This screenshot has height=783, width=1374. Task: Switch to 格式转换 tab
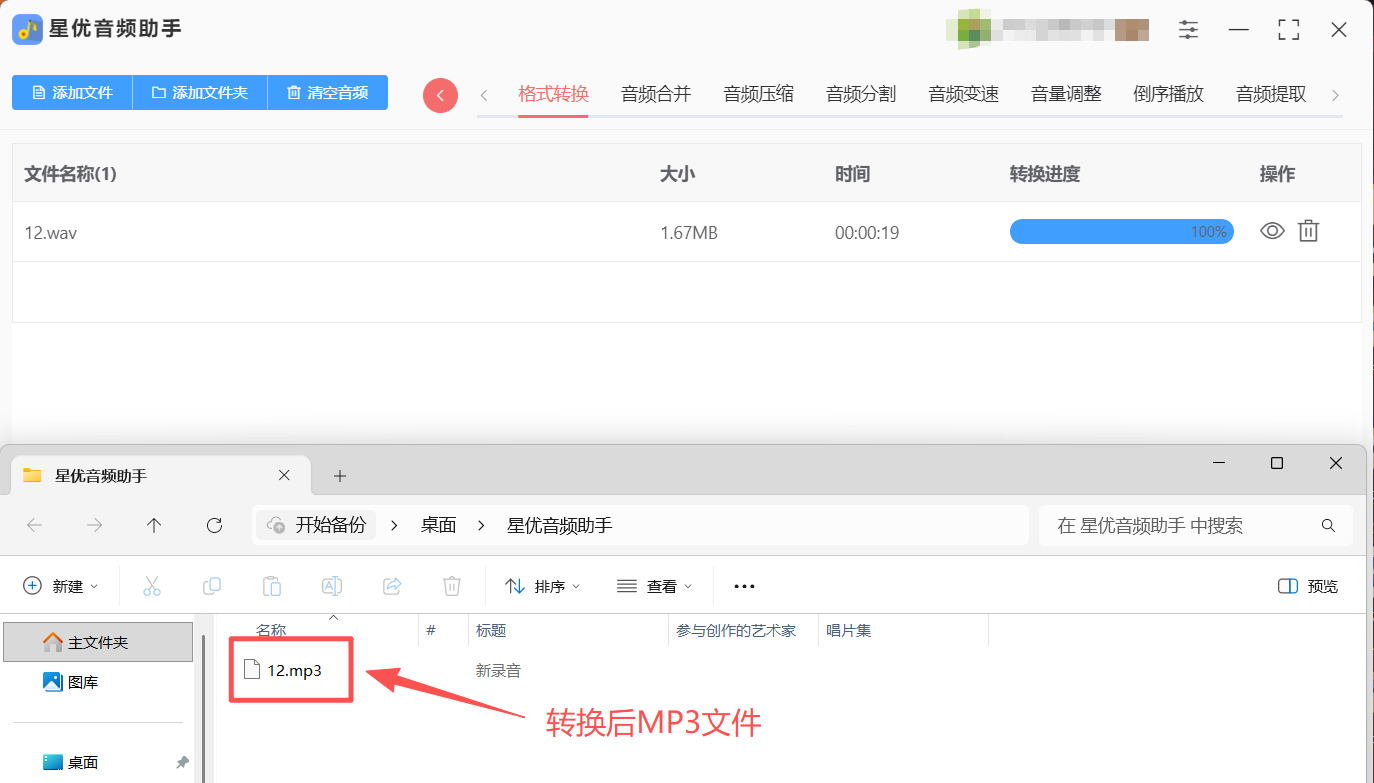coord(553,95)
